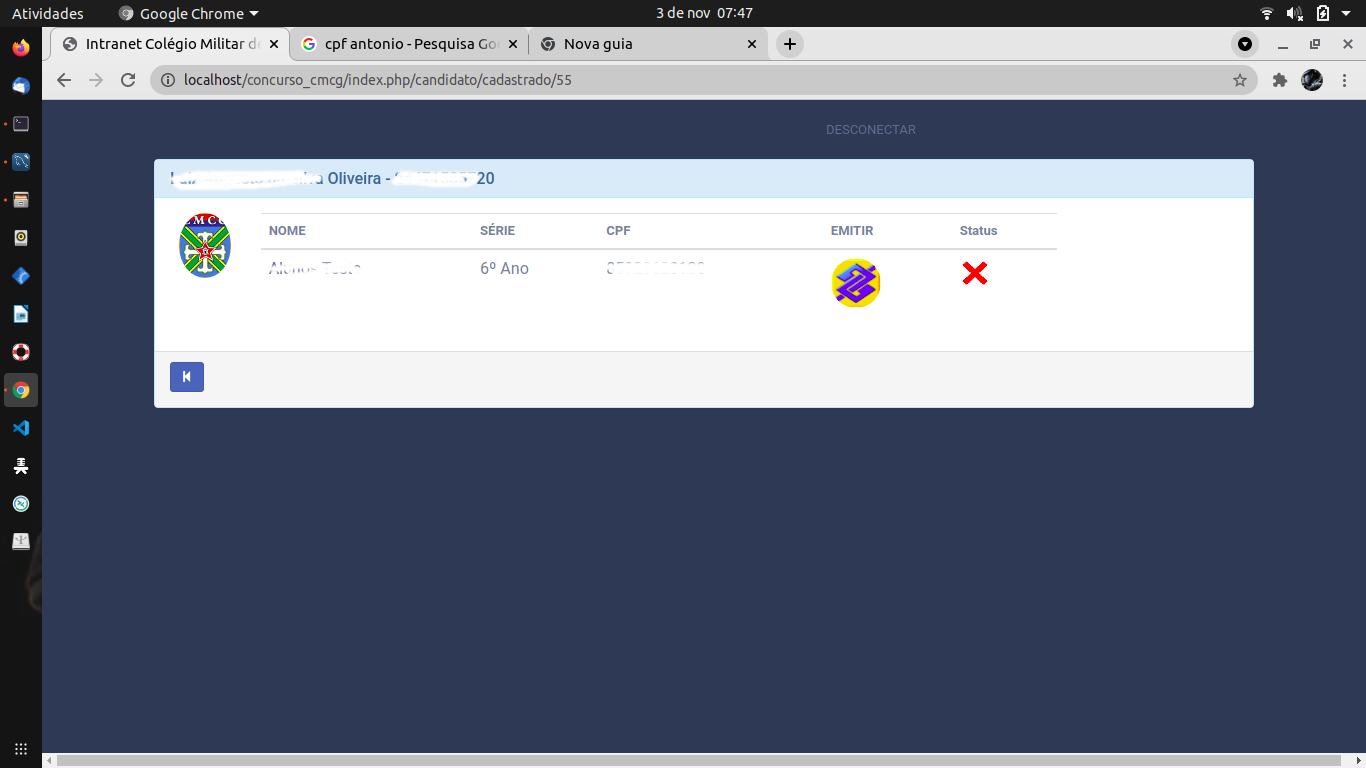The width and height of the screenshot is (1366, 768).
Task: Open LibreOffice Writer from the dock
Action: (21, 314)
